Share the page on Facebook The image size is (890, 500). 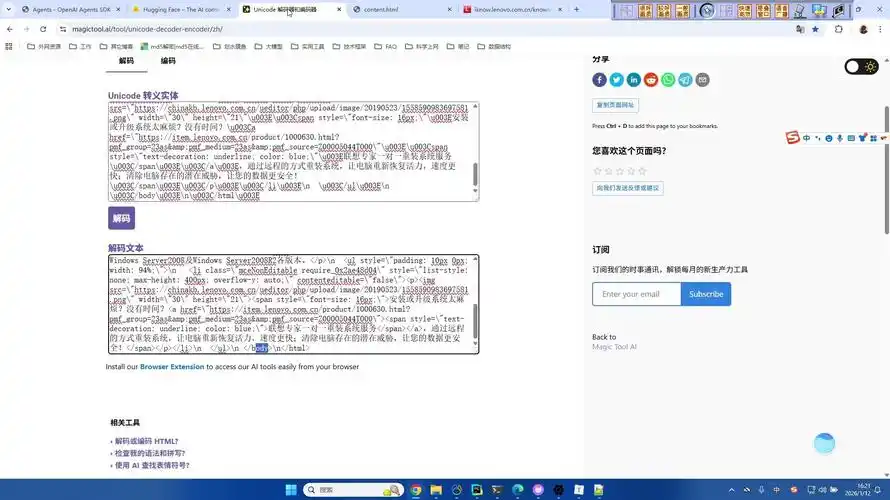(599, 80)
